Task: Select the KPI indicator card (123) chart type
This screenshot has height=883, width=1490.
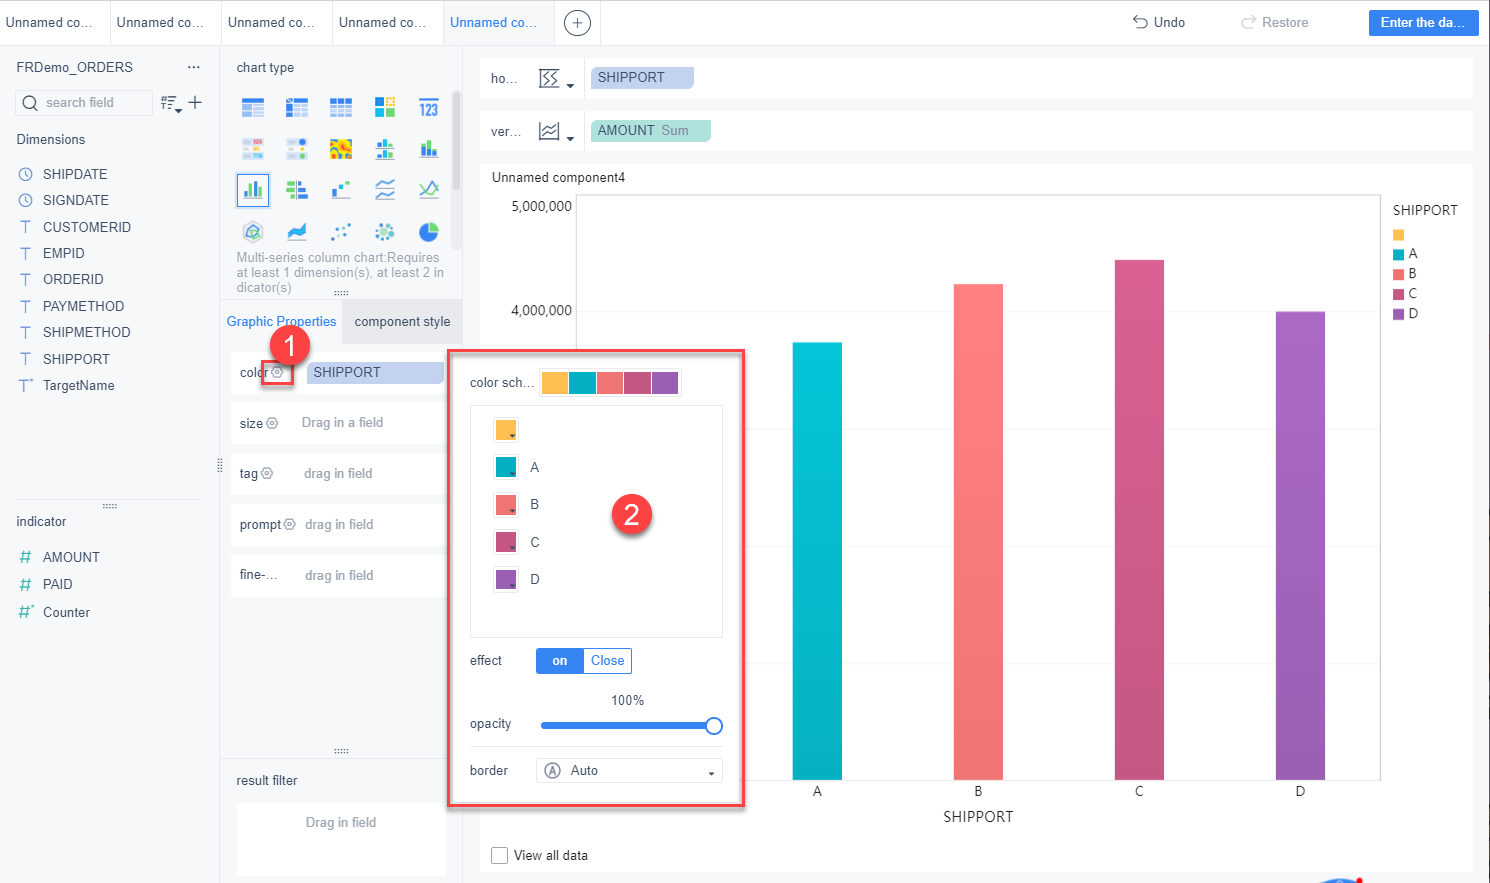Action: coord(429,108)
